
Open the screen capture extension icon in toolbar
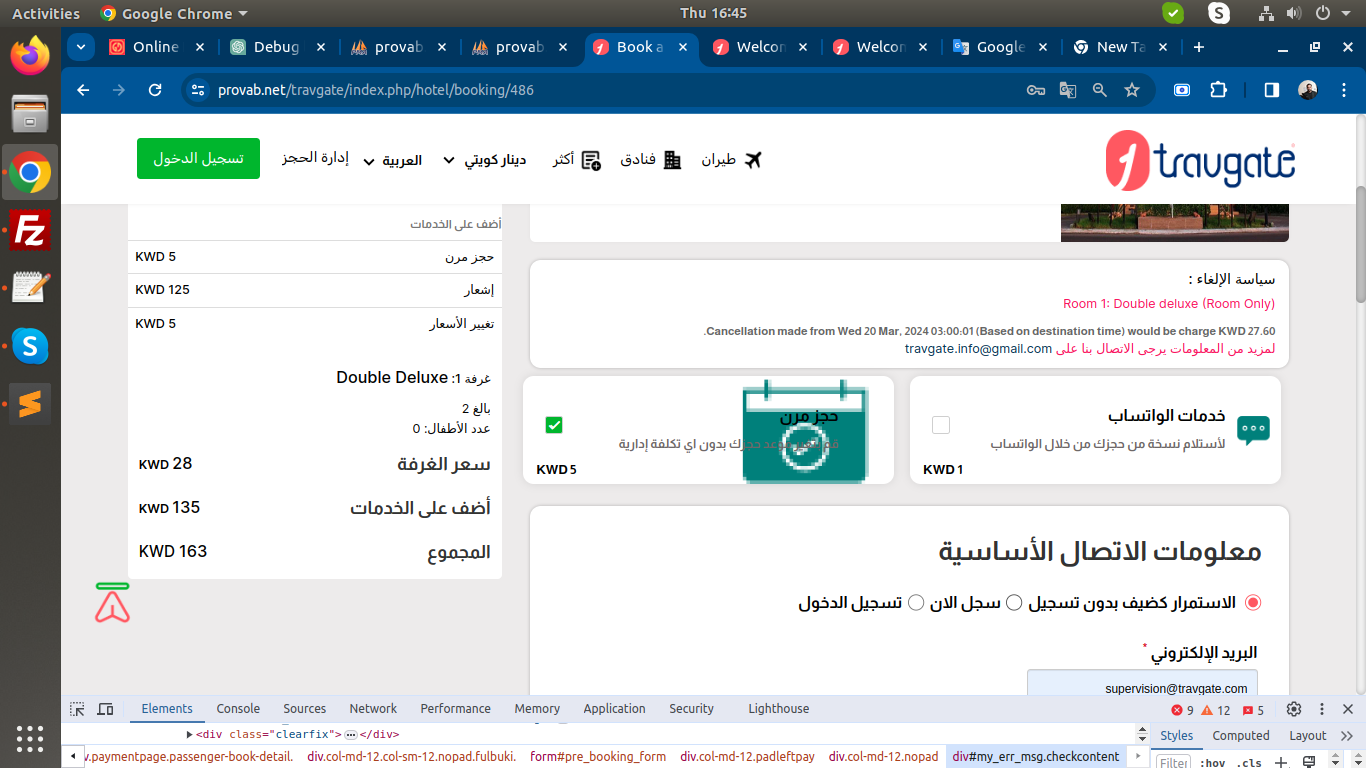point(1182,90)
